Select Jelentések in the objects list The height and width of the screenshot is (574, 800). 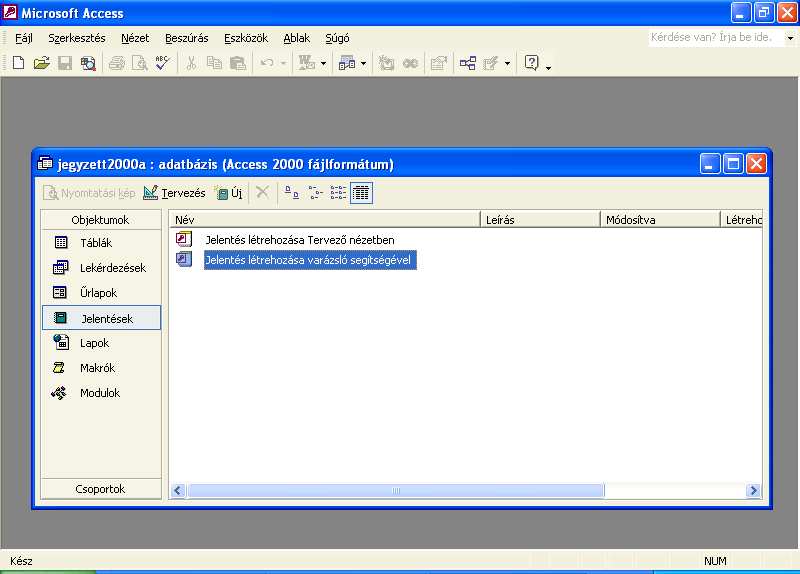[x=102, y=318]
